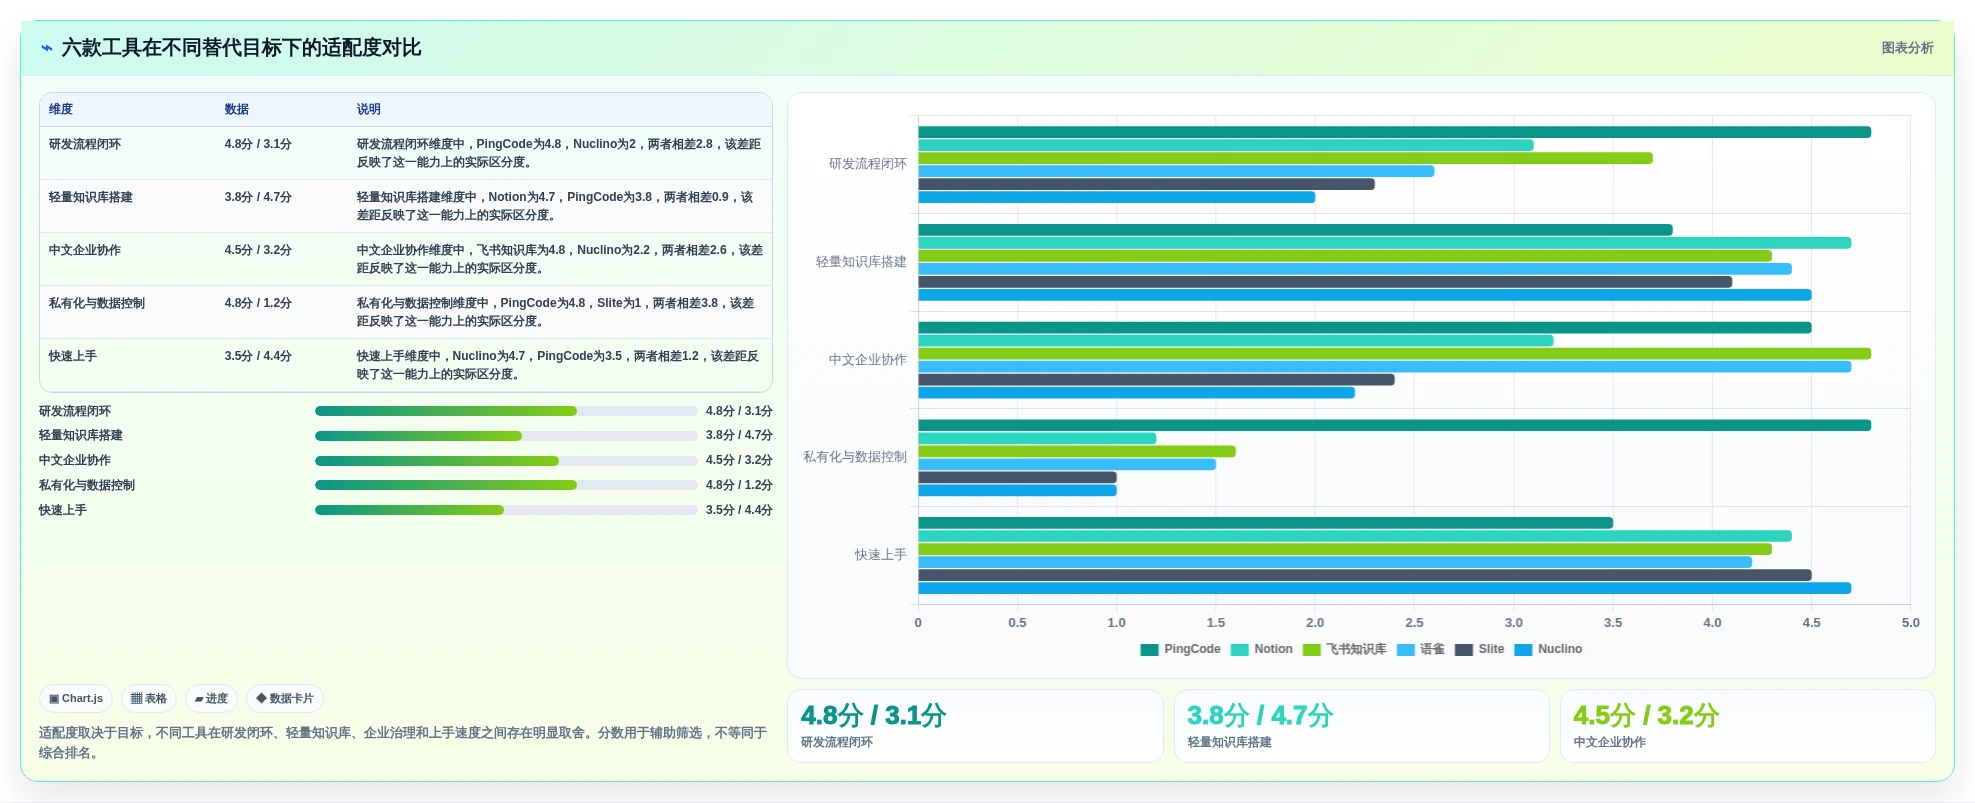The height and width of the screenshot is (803, 1975).
Task: Toggle Nuclino legend entry
Action: 1548,650
